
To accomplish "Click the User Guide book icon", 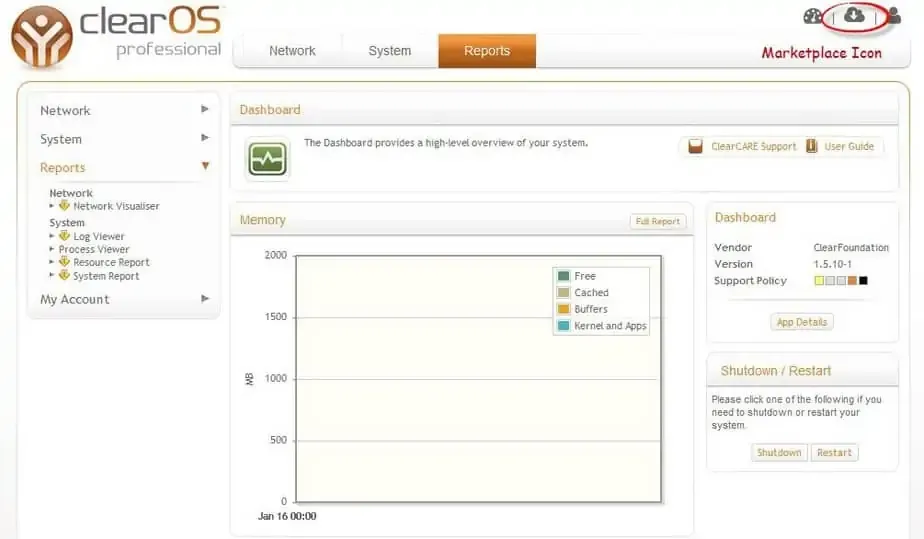I will pyautogui.click(x=812, y=147).
